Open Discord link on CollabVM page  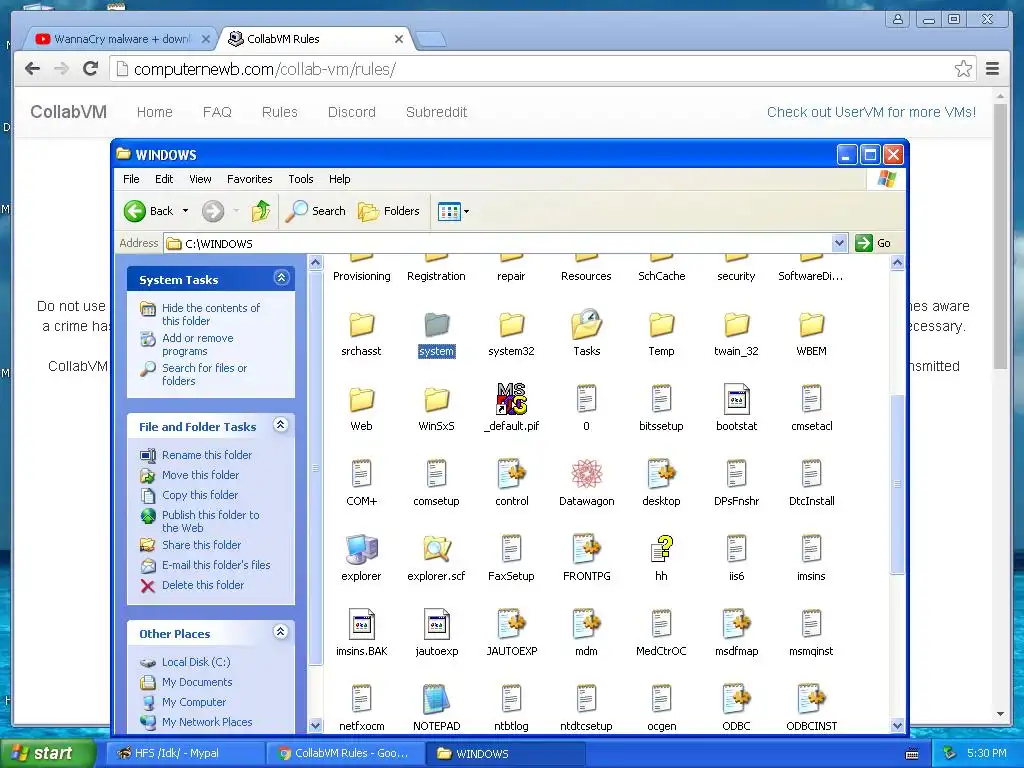(351, 112)
